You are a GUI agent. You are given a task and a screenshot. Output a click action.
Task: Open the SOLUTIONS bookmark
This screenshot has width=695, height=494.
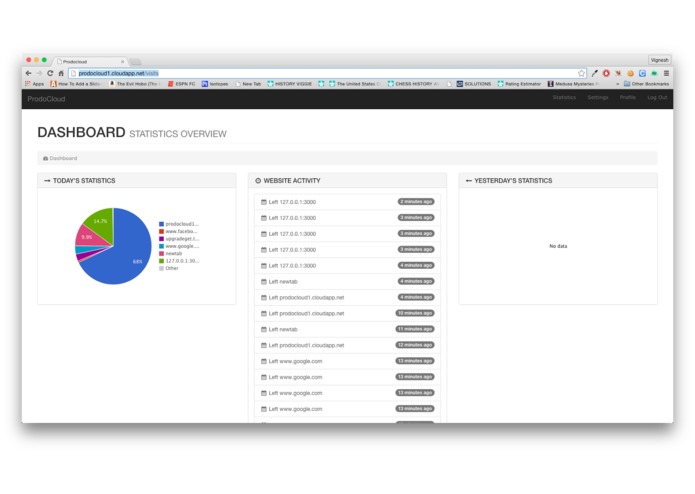tap(474, 84)
